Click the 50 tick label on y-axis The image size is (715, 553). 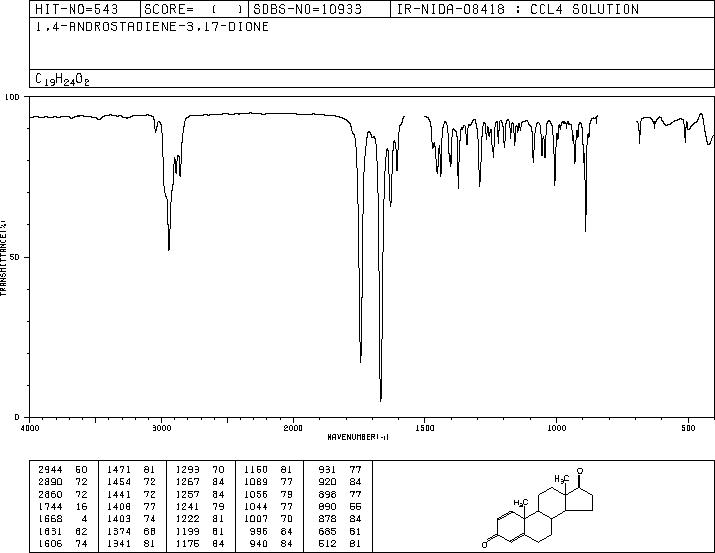click(x=16, y=257)
